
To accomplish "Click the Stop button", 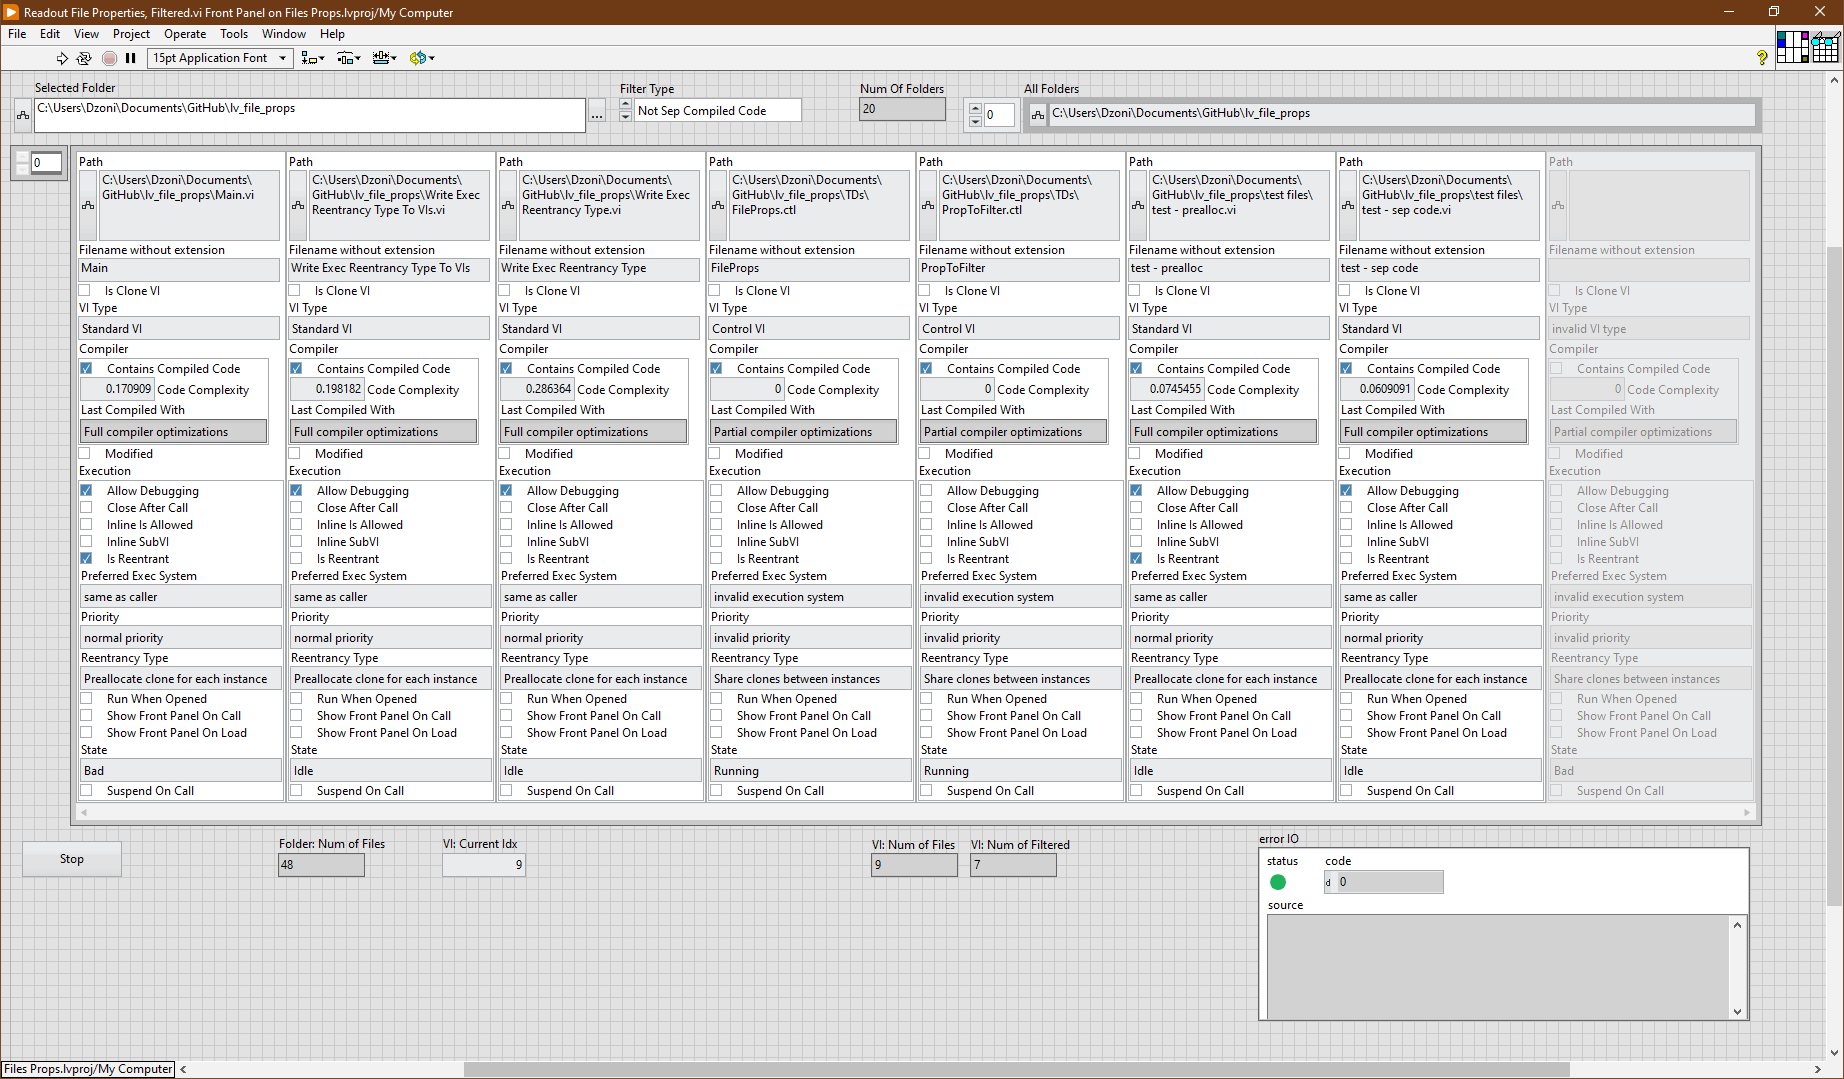I will coord(72,859).
